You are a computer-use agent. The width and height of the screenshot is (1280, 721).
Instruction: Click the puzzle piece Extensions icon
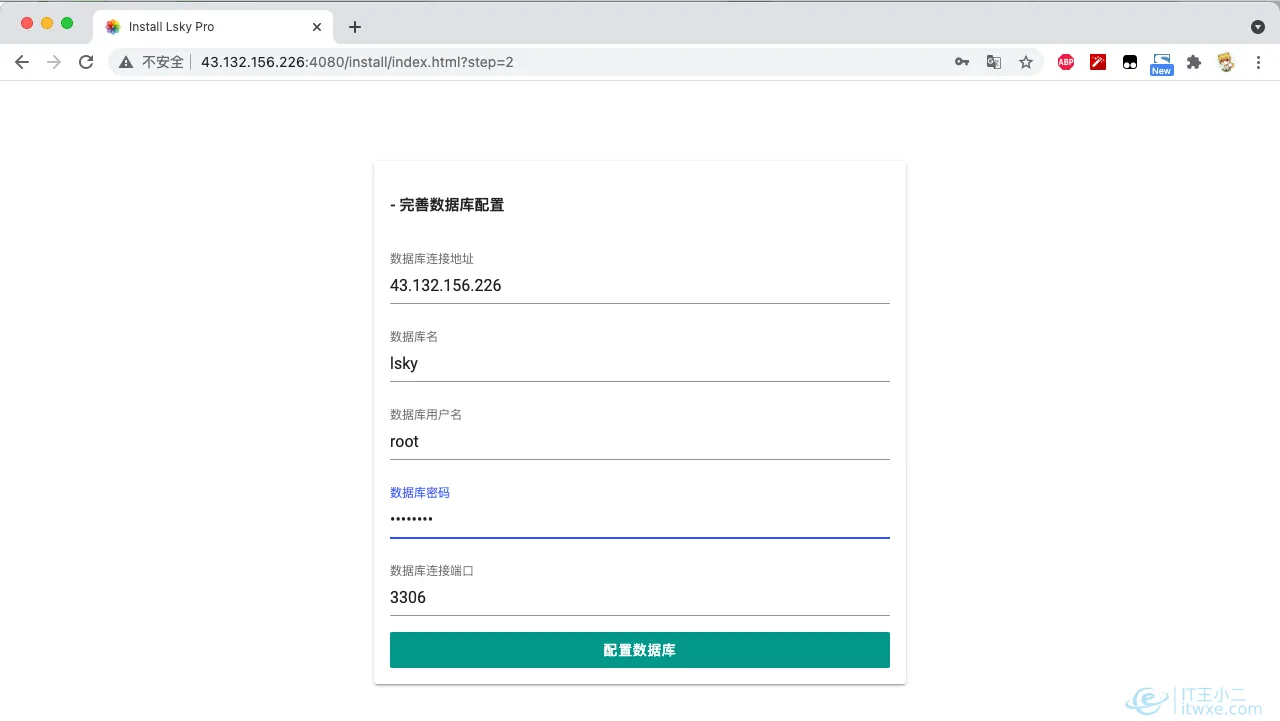tap(1194, 62)
